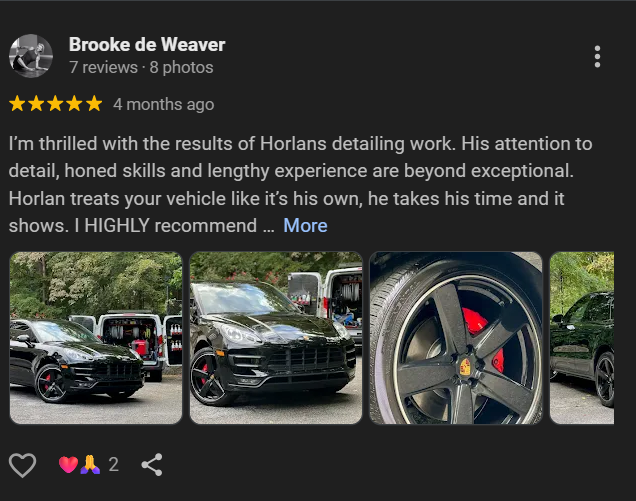The image size is (636, 501).
Task: Share this review via the share icon
Action: point(152,464)
